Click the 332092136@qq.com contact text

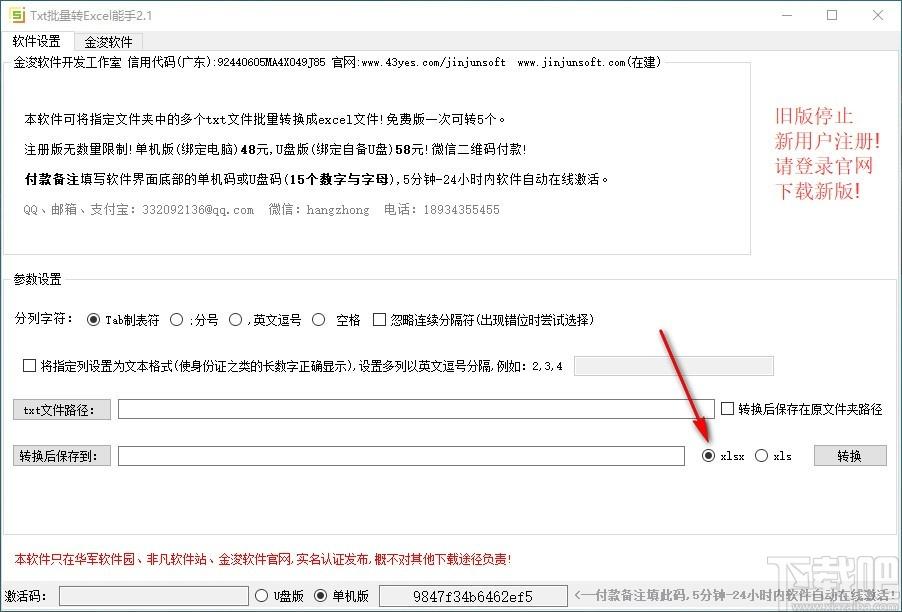click(197, 210)
